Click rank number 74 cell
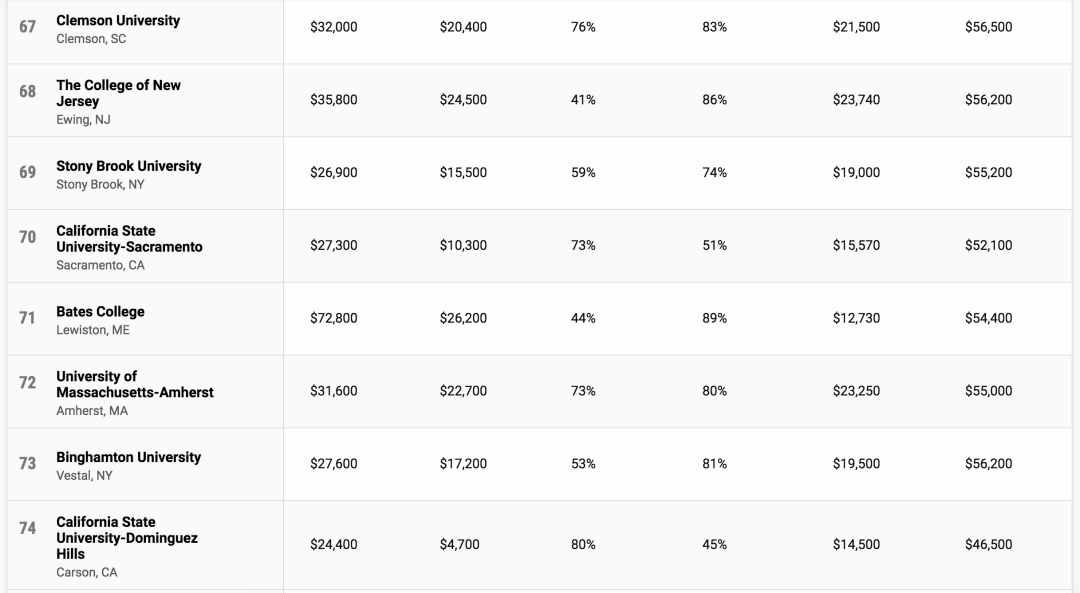 pyautogui.click(x=28, y=529)
